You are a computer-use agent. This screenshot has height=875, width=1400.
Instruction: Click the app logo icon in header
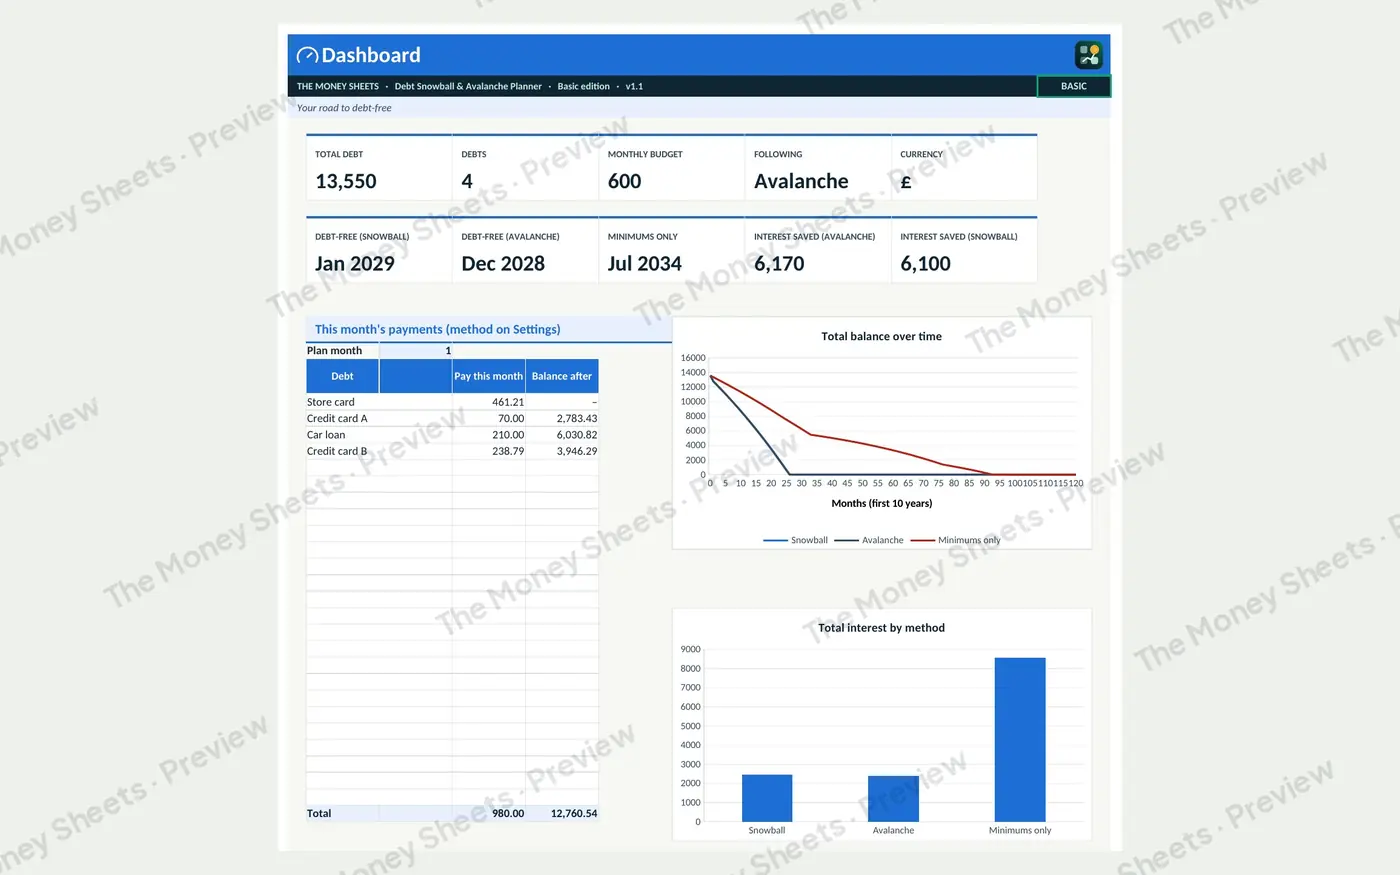(1088, 54)
